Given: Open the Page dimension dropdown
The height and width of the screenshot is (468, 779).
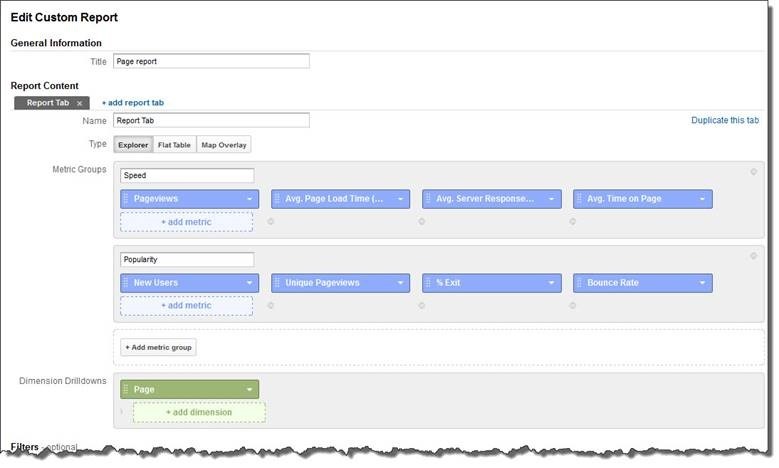Looking at the screenshot, I should (x=249, y=389).
